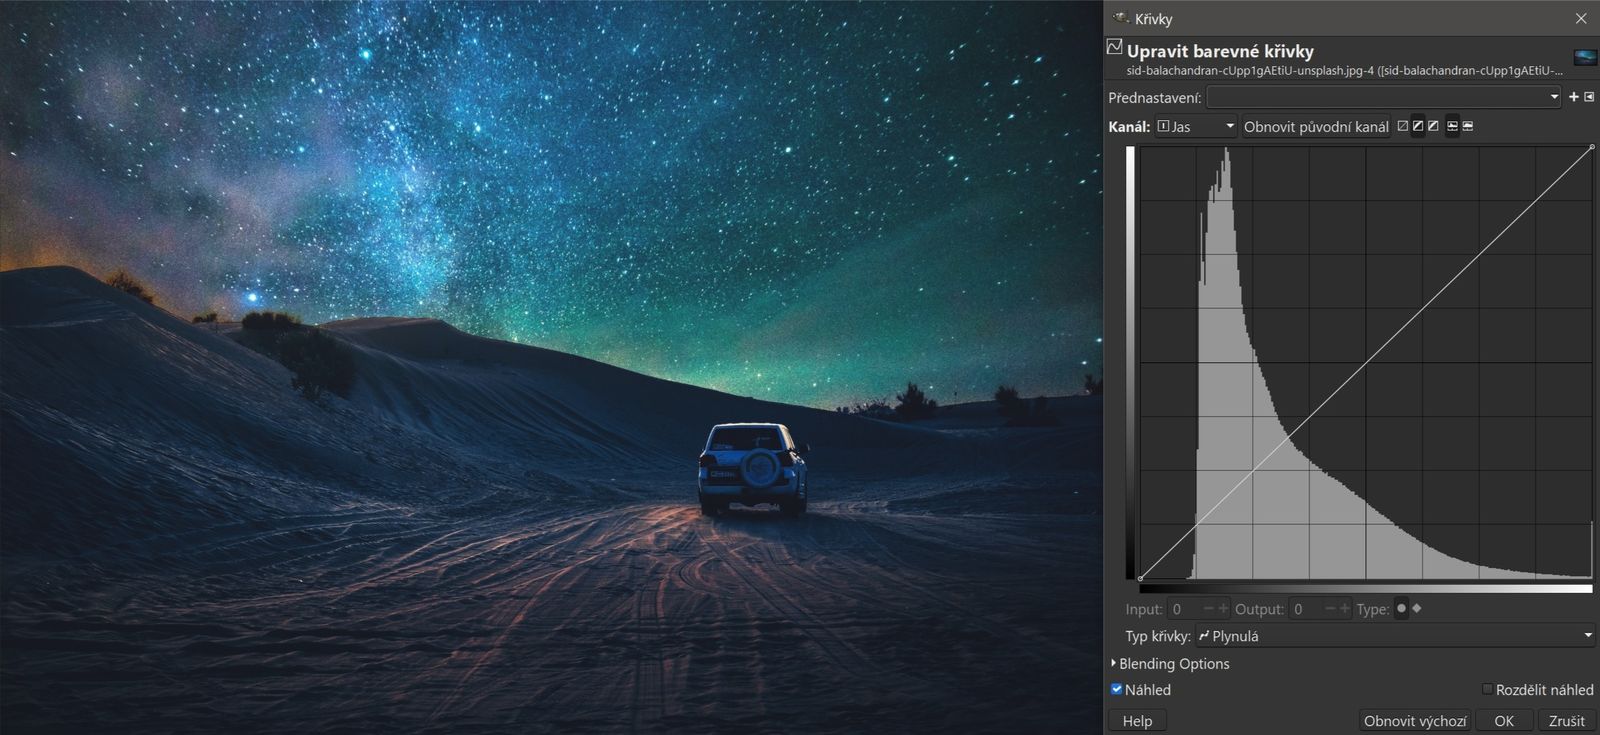Screen dimensions: 1600x735
Task: Click the curve's top-right end point
Action: tap(1592, 147)
